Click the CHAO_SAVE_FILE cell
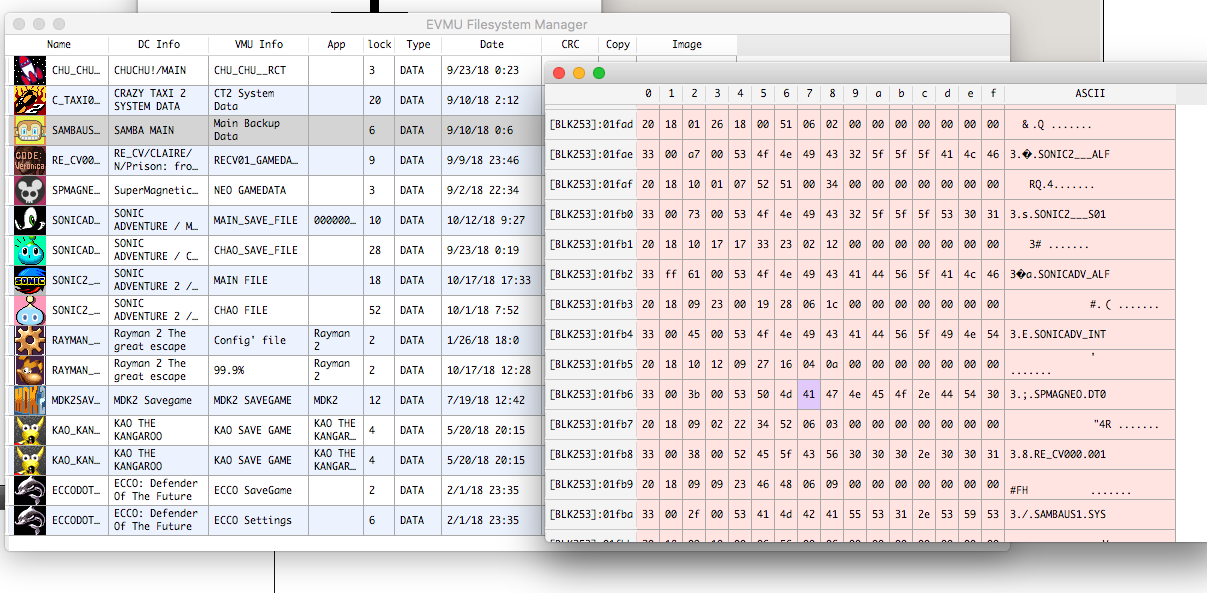 click(259, 250)
